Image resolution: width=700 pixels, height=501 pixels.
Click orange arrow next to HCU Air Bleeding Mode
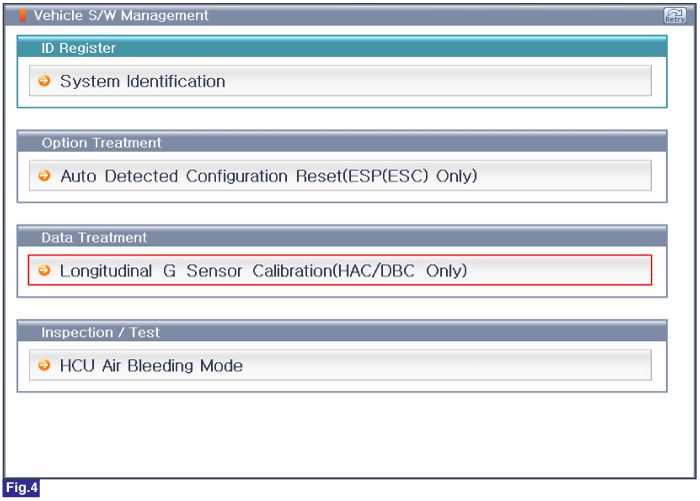[44, 365]
